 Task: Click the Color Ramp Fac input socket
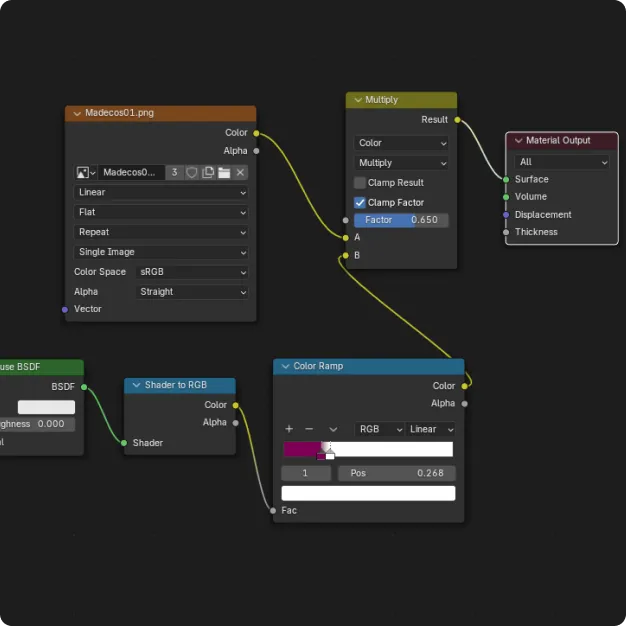coord(273,511)
